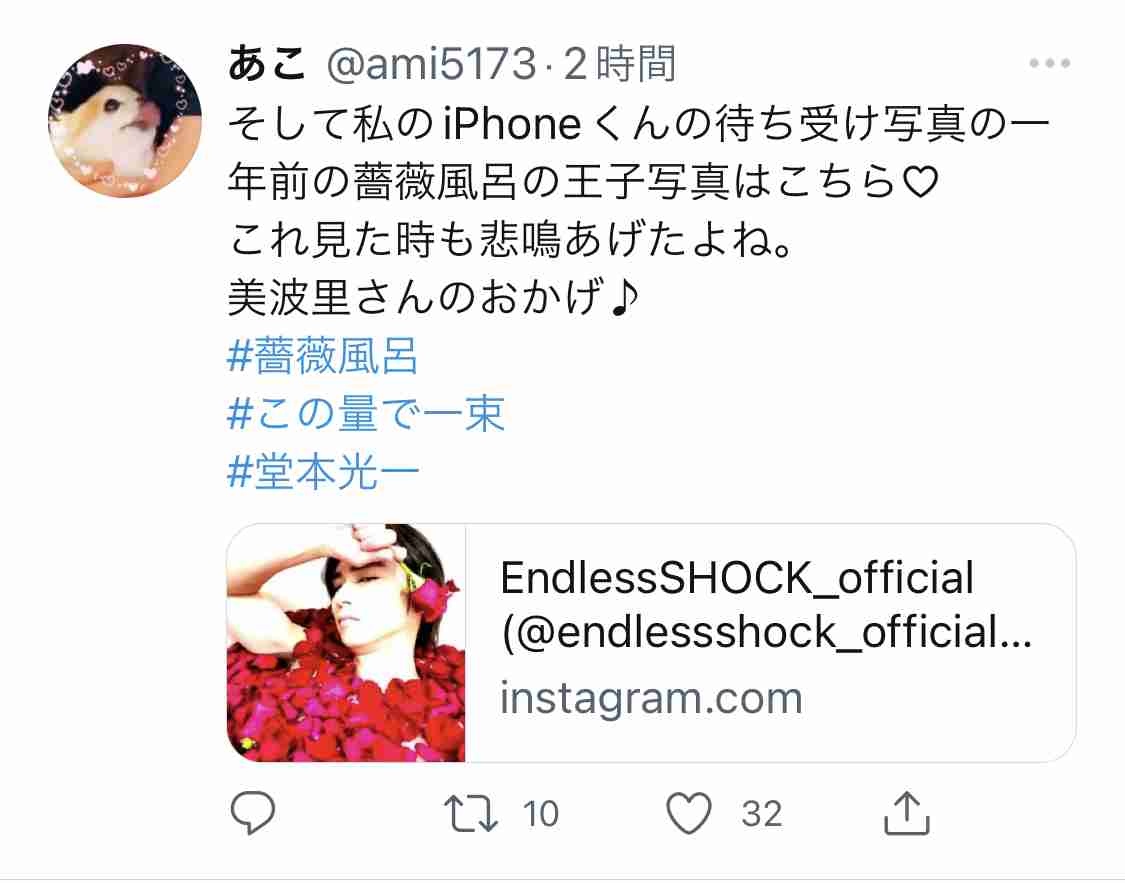
Task: Open the instagram.com domain link
Action: [651, 698]
